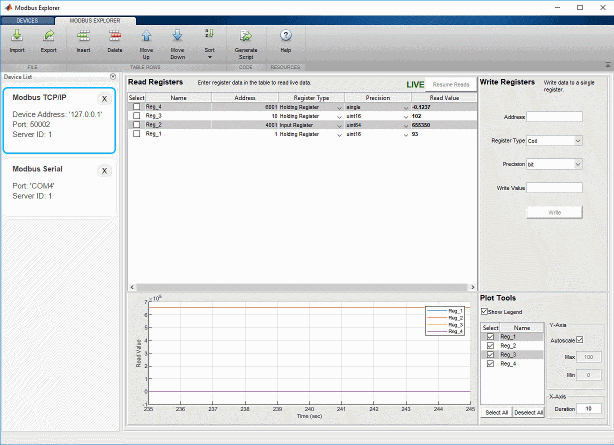Move the row down
Image resolution: width=614 pixels, height=445 pixels.
[x=177, y=44]
